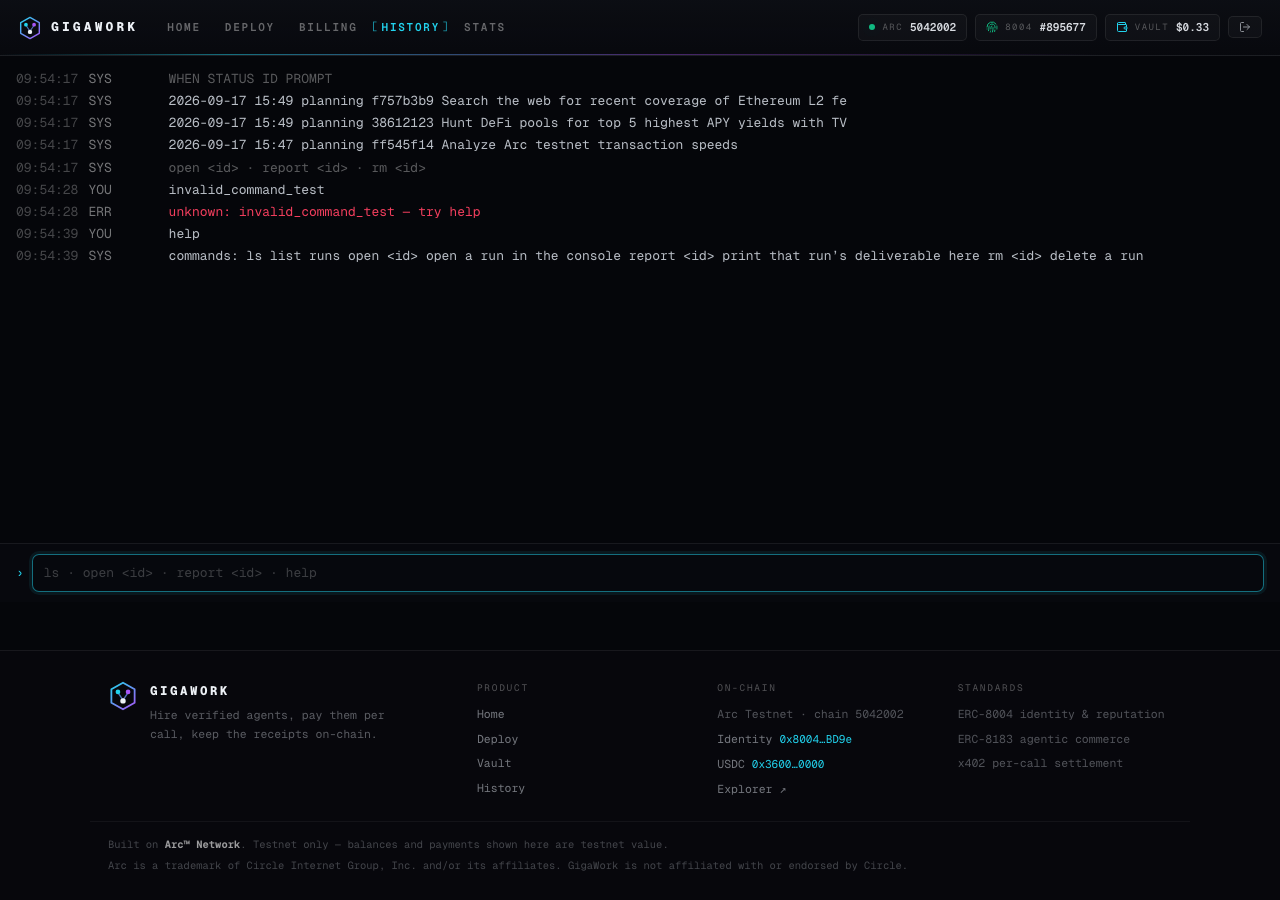
Task: Click the PRODUCT column heading in the footer
Action: point(503,688)
